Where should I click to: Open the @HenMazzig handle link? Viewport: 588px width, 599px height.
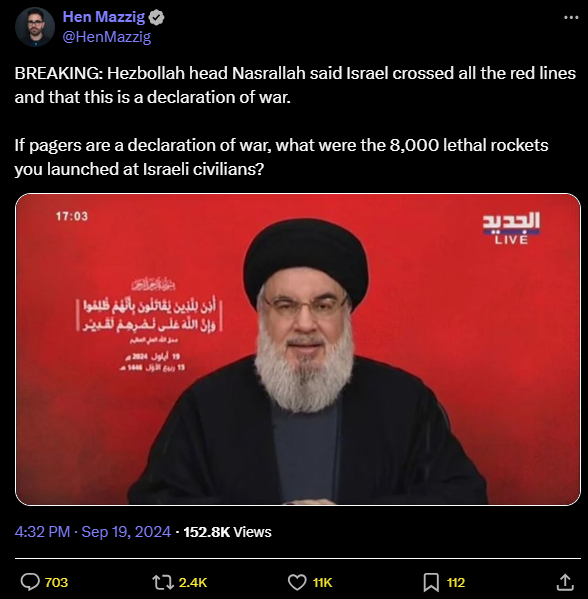[x=107, y=37]
